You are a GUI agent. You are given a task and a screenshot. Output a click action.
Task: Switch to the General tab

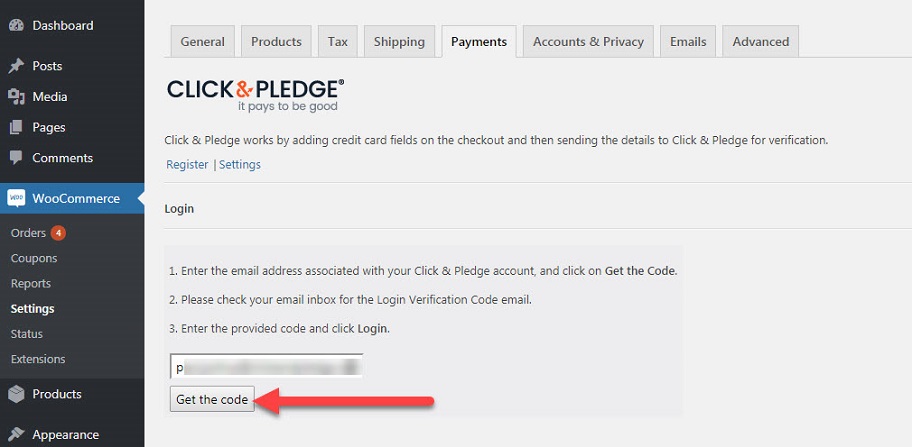202,42
